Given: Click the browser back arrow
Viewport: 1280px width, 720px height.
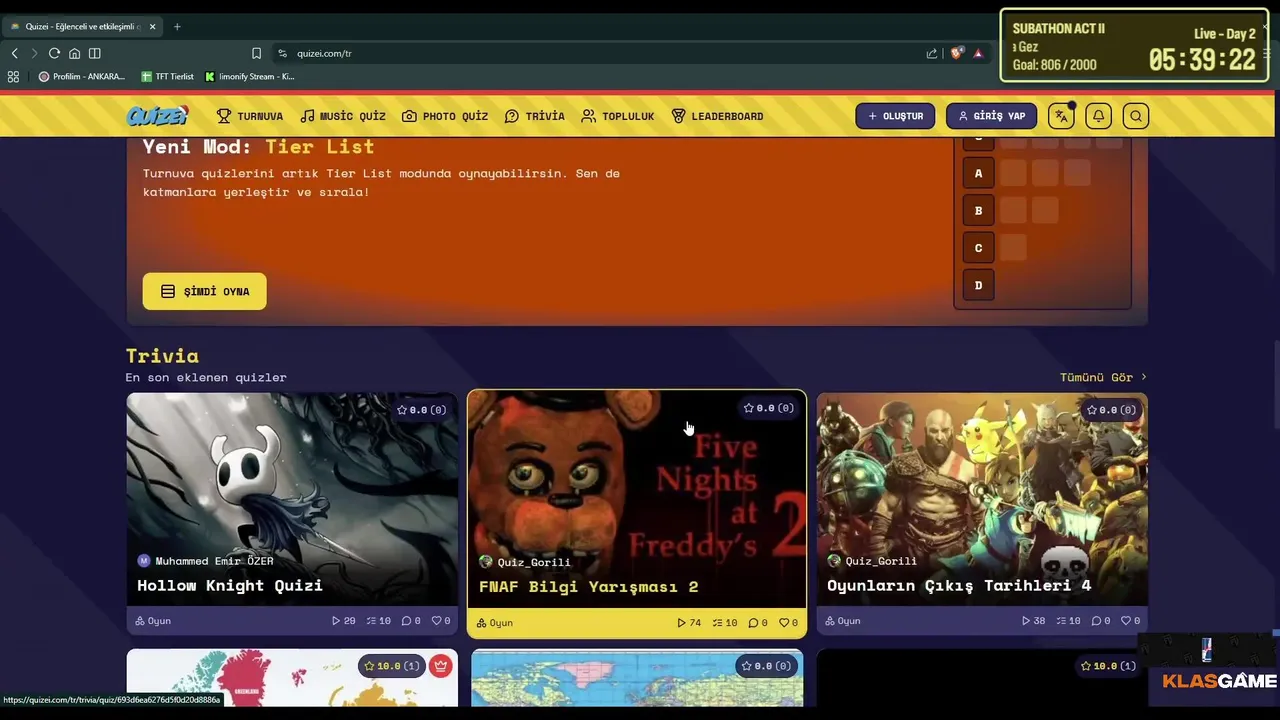Looking at the screenshot, I should tap(15, 53).
